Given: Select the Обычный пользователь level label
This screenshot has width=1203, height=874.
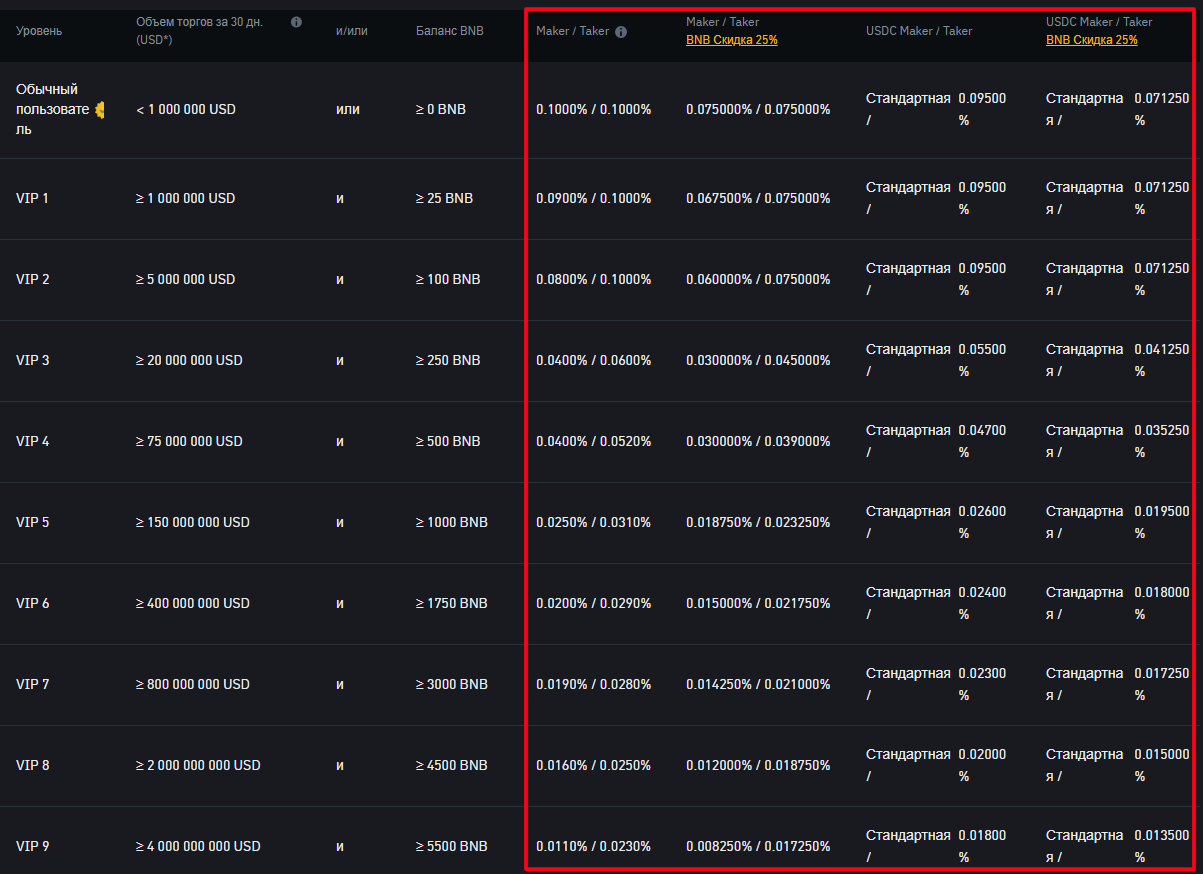Looking at the screenshot, I should (x=53, y=109).
